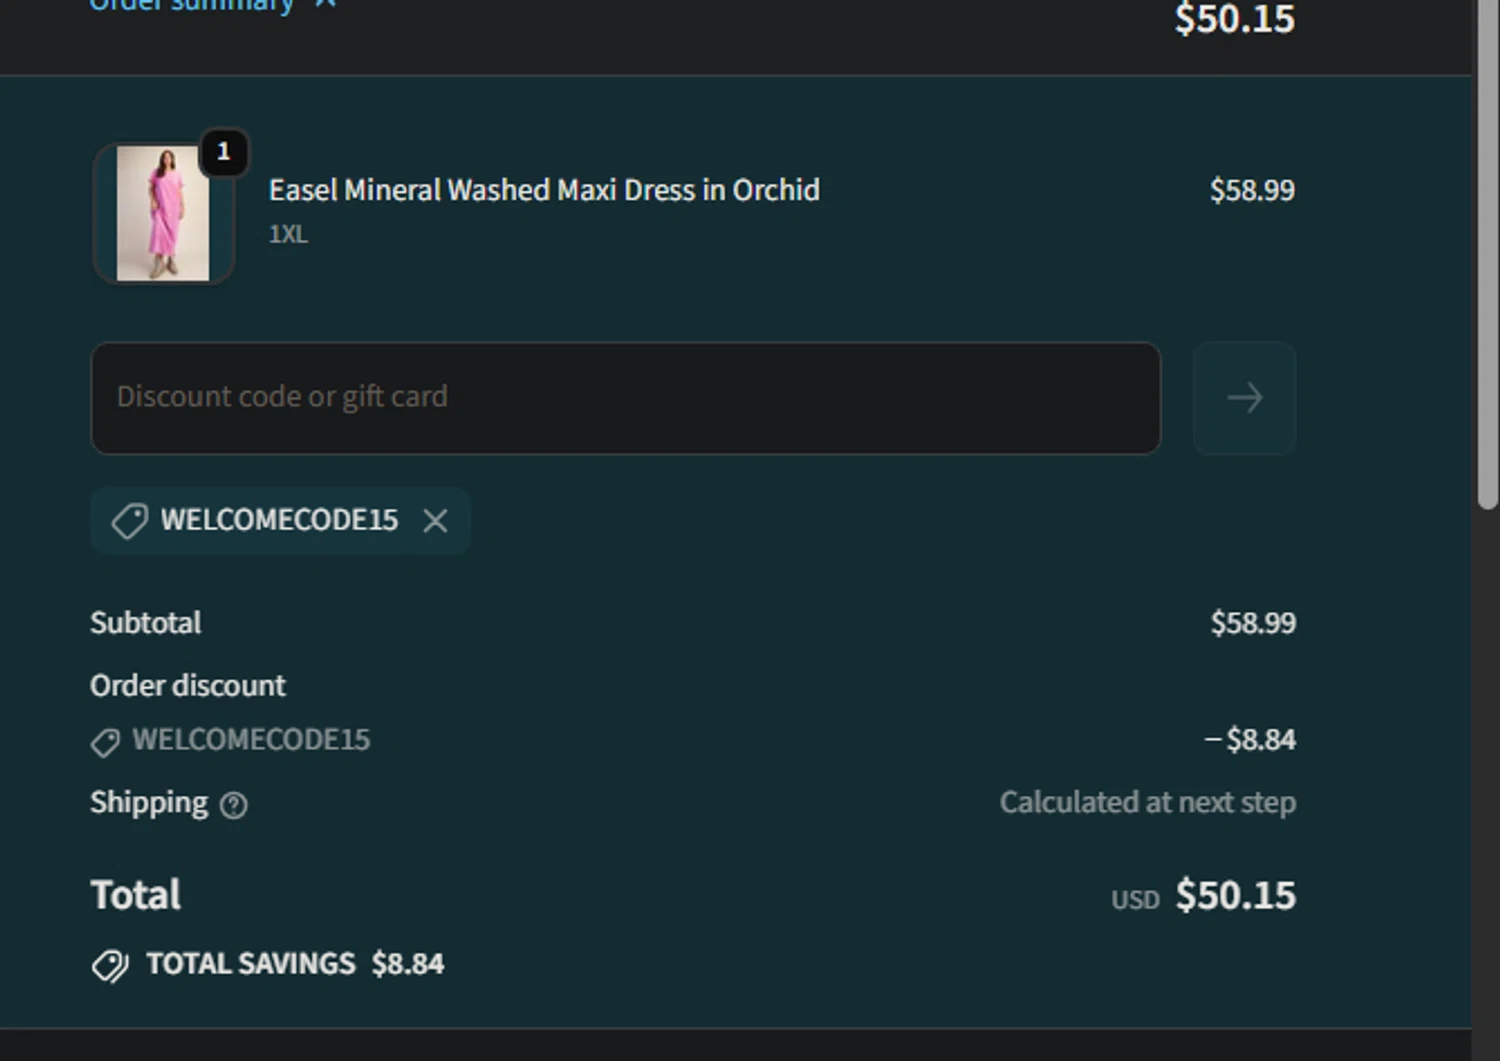The height and width of the screenshot is (1061, 1500).
Task: Click the Order summary link
Action: coord(191,6)
